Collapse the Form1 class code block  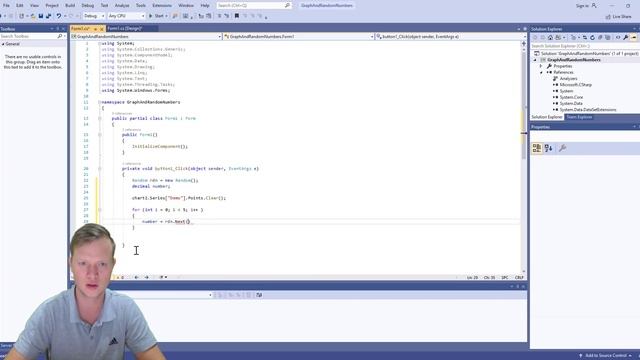tap(100, 118)
